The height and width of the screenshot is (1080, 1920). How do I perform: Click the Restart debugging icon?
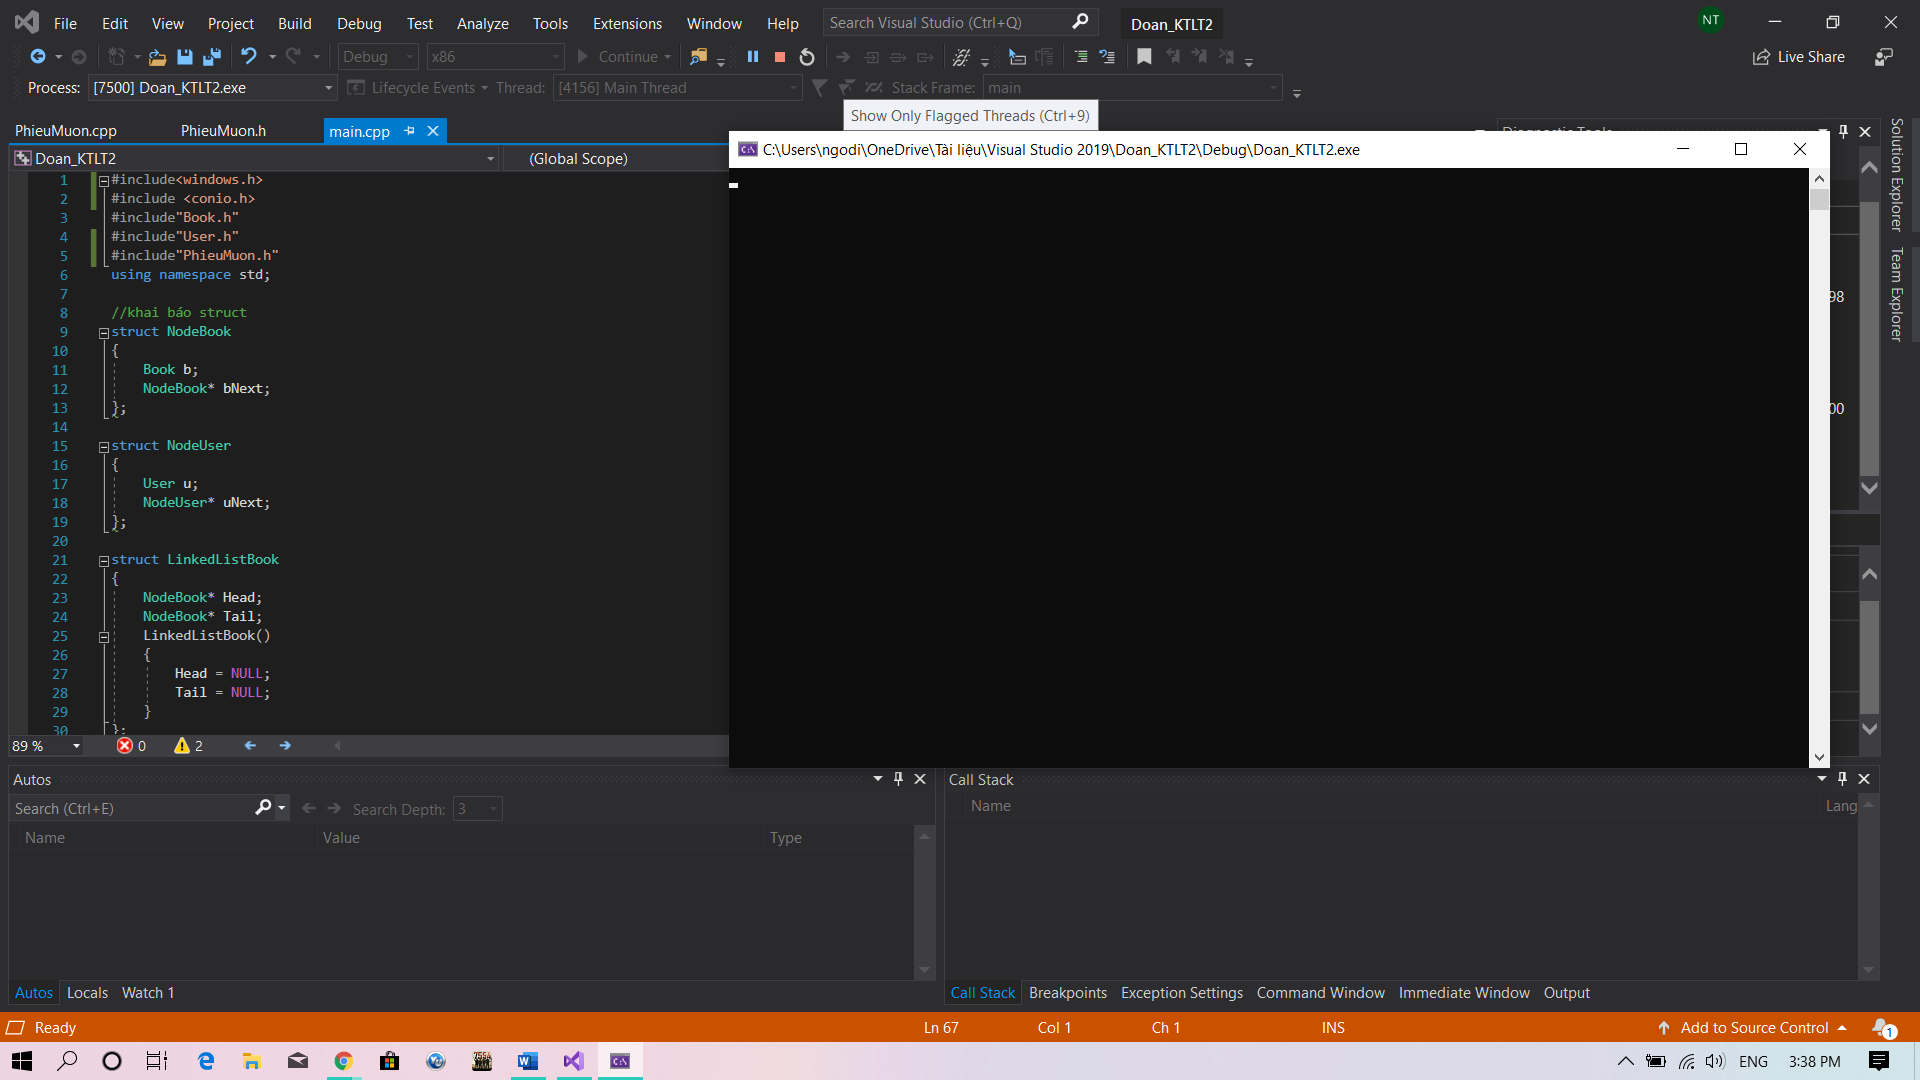pyautogui.click(x=807, y=57)
